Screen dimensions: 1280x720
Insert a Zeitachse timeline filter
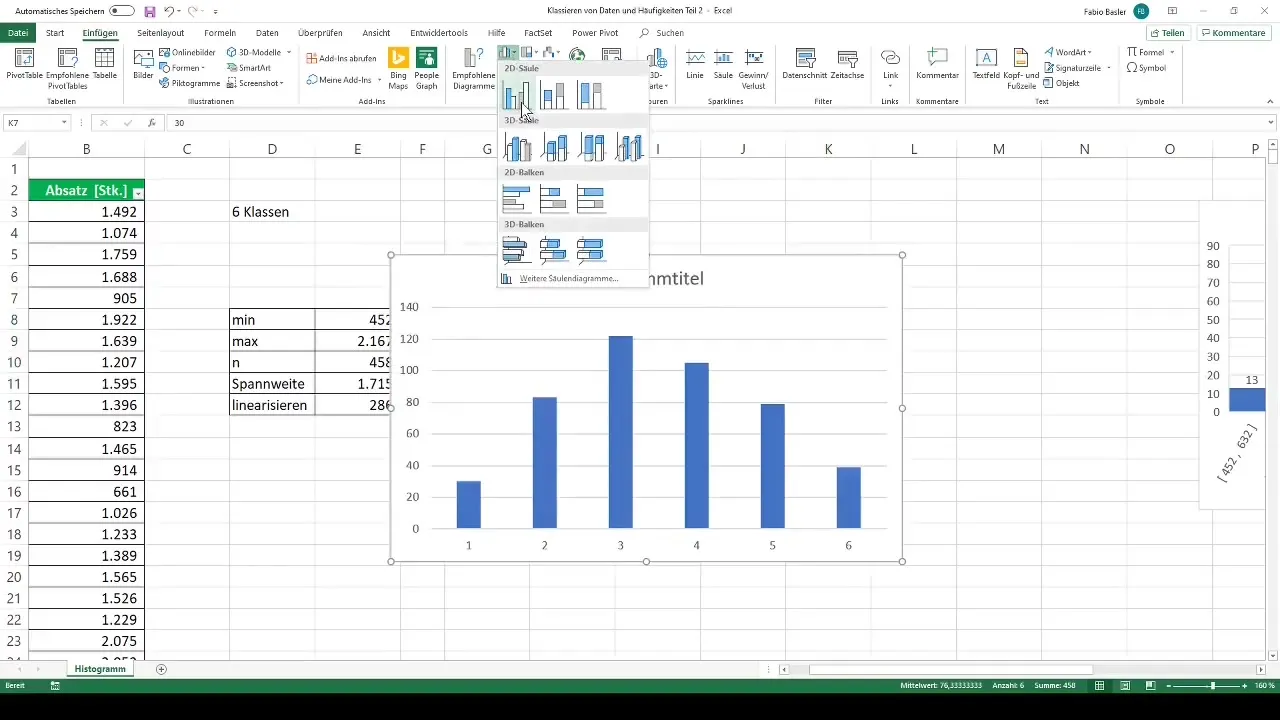pos(847,65)
